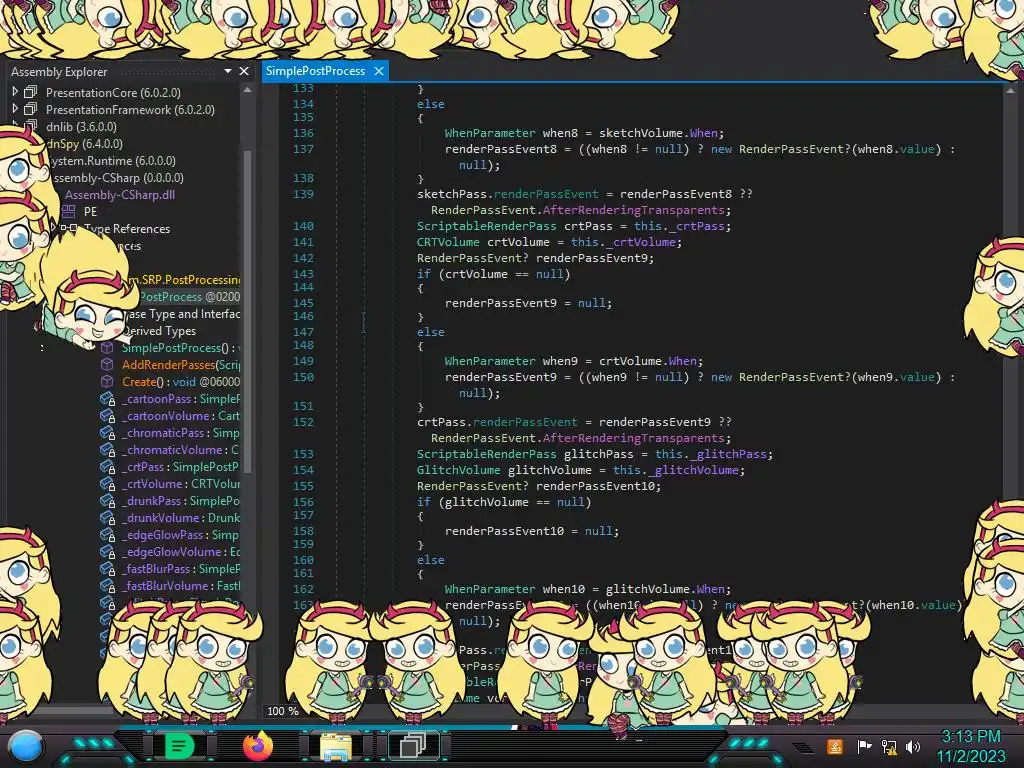Click the dnlib assembly icon

[x=31, y=126]
